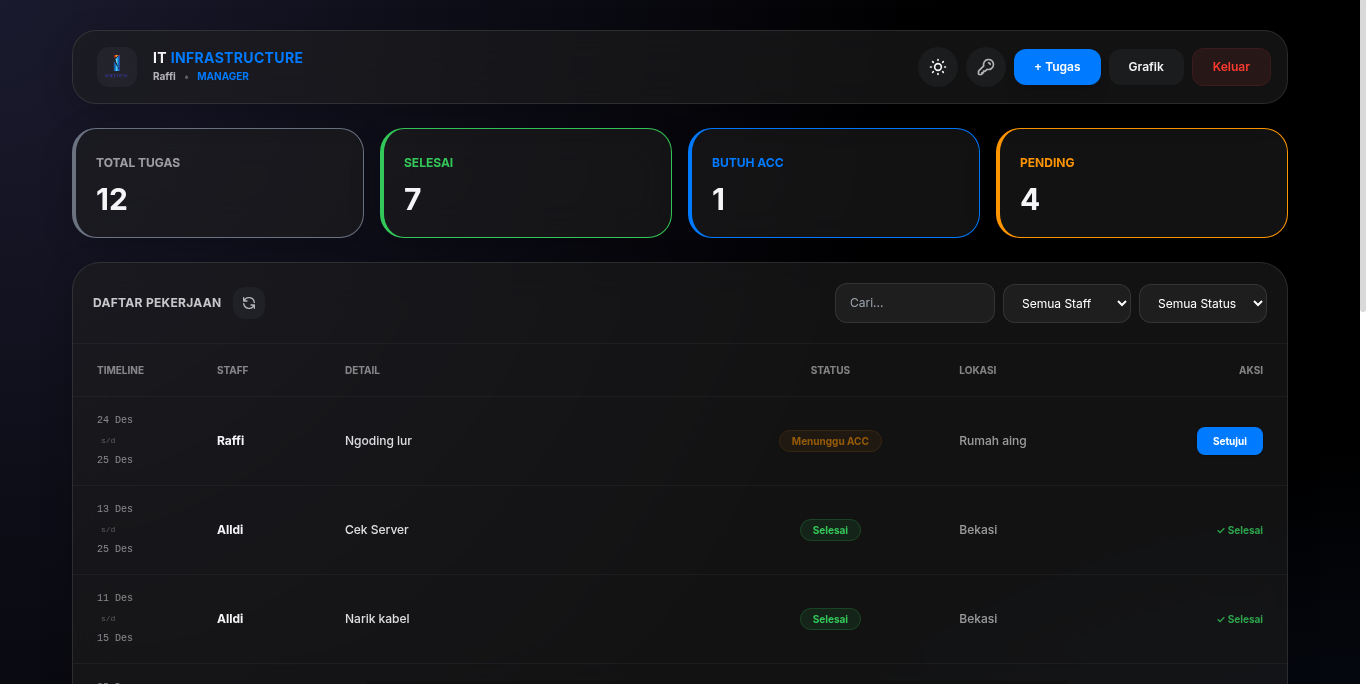Image resolution: width=1366 pixels, height=684 pixels.
Task: Click the IT Infrastructure company logo
Action: click(x=116, y=66)
